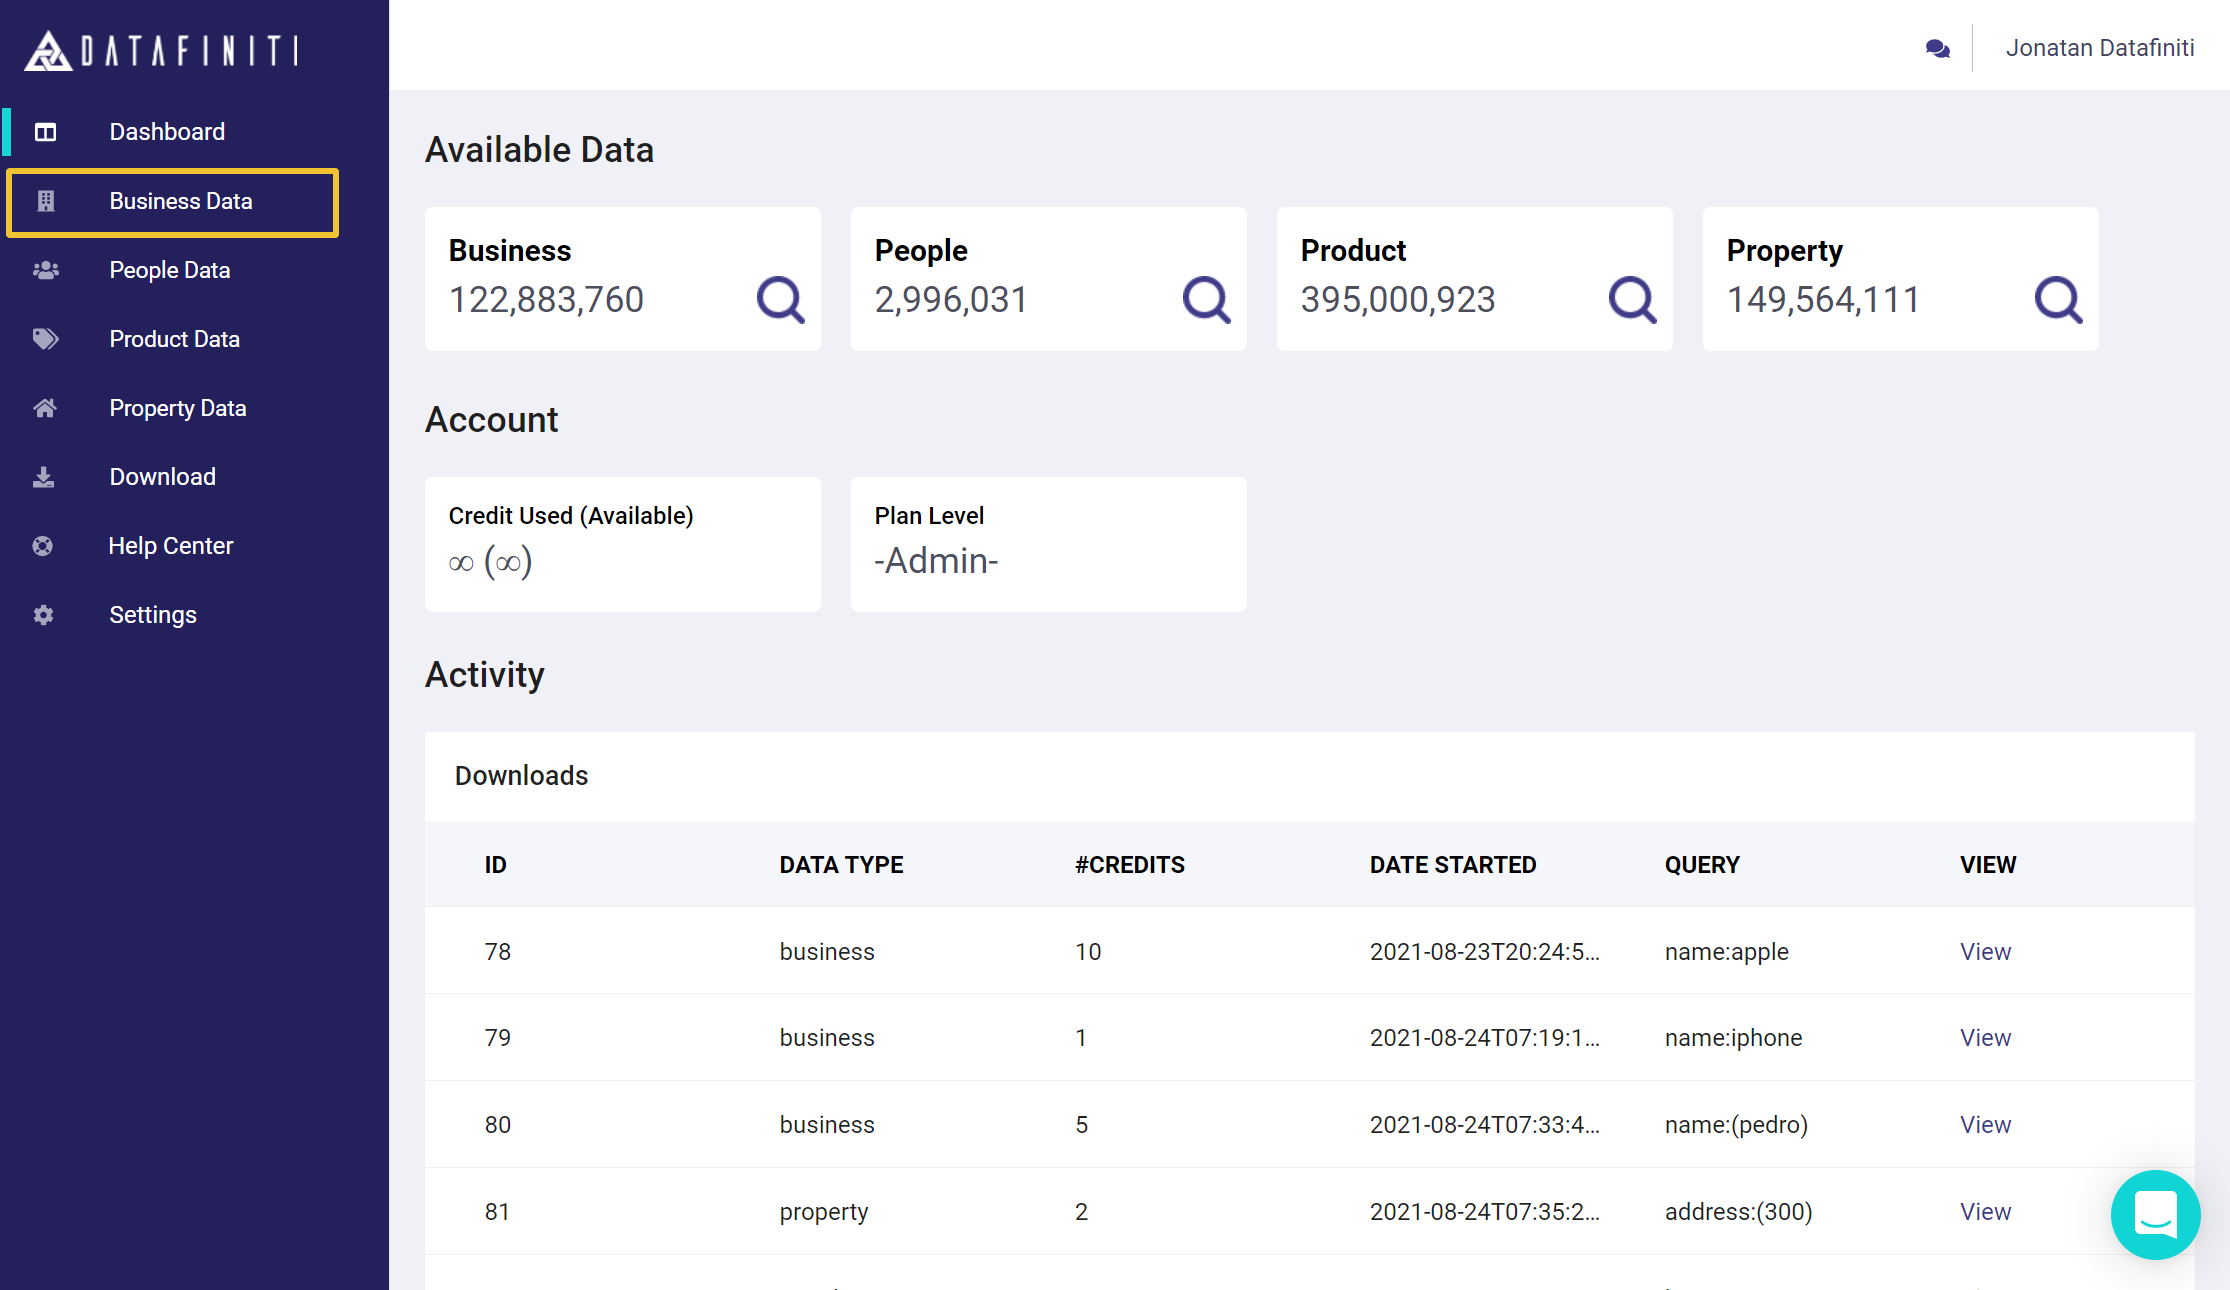Click the Datafiniti logo

[x=161, y=50]
